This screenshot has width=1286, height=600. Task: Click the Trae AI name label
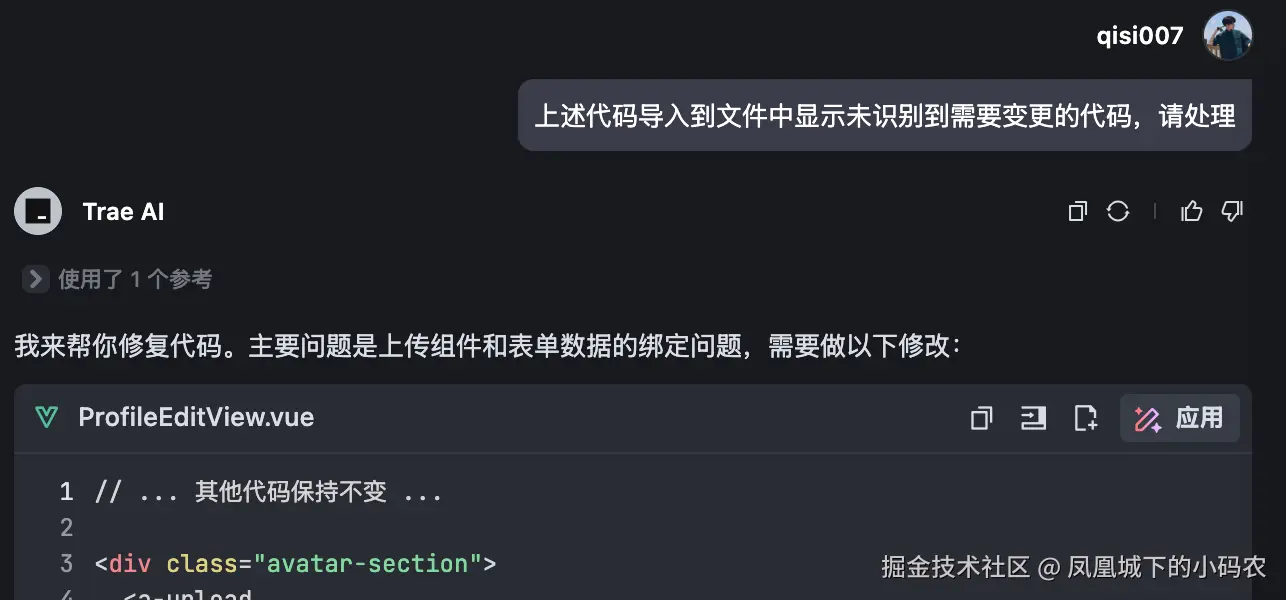tap(123, 212)
